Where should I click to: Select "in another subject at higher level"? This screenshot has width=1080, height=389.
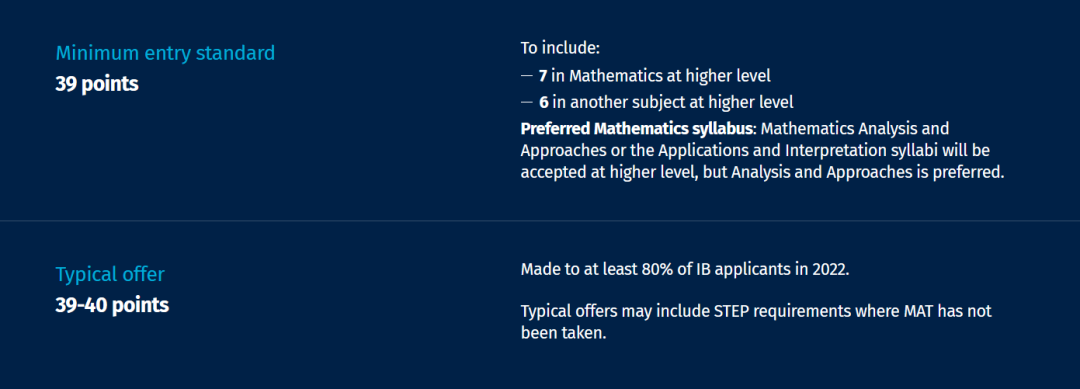coord(673,103)
